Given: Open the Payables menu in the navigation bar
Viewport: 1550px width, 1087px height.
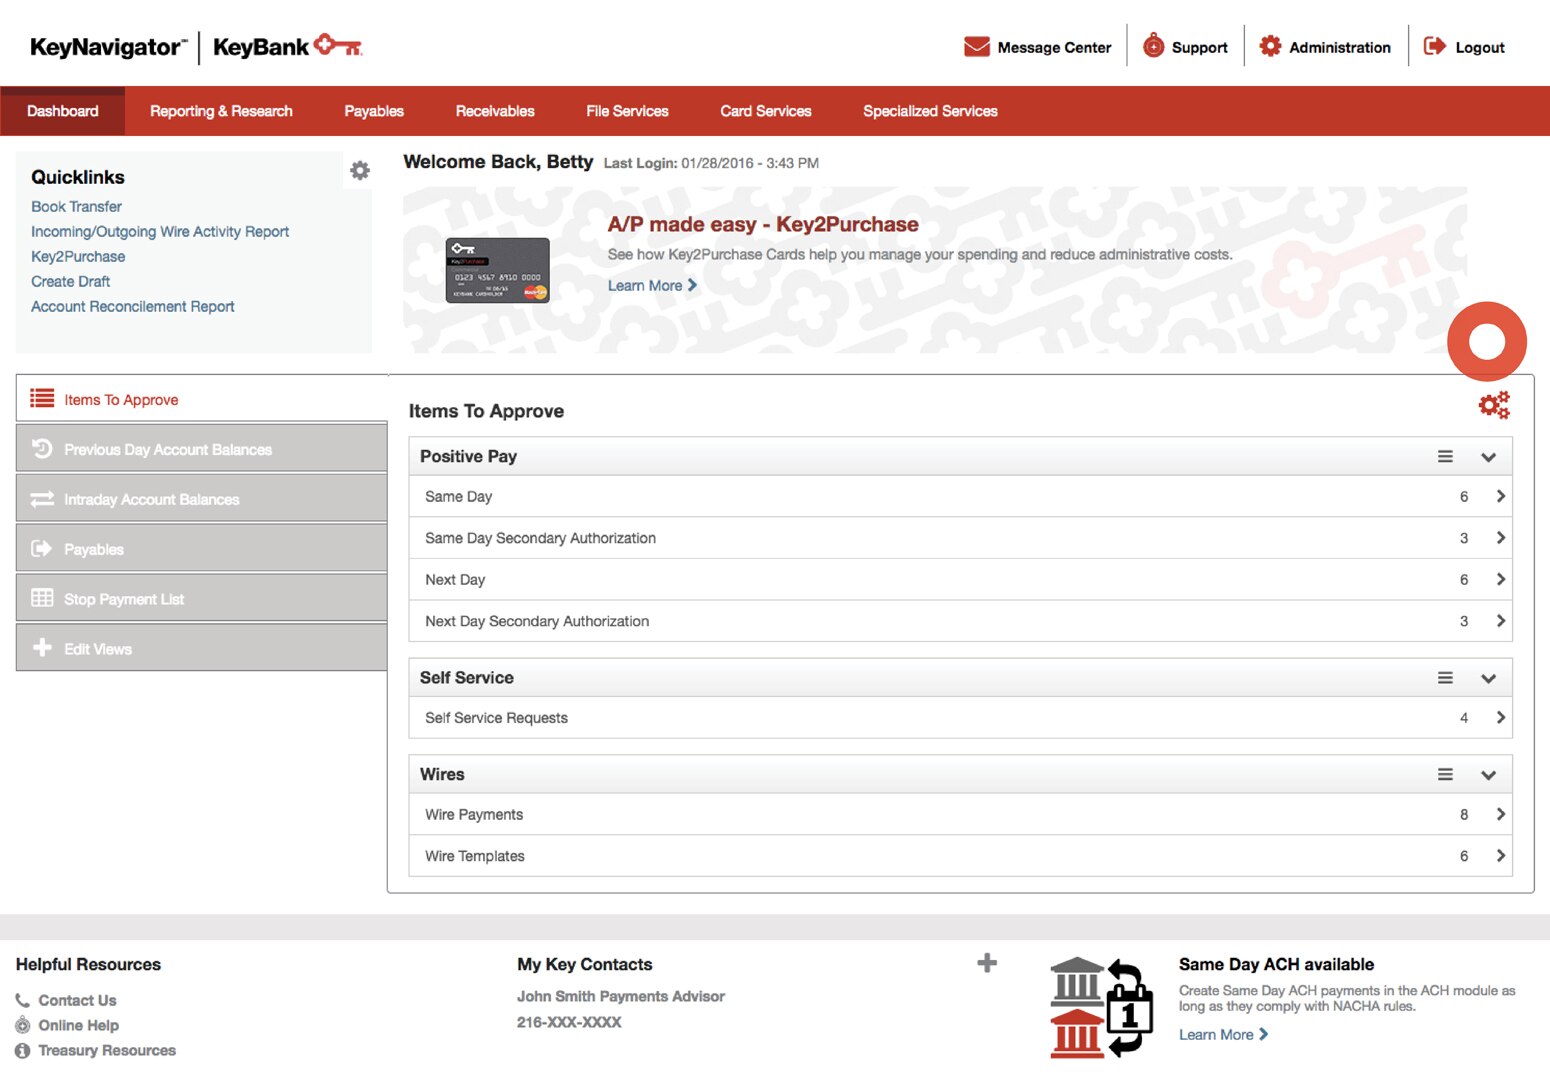Looking at the screenshot, I should [x=374, y=111].
